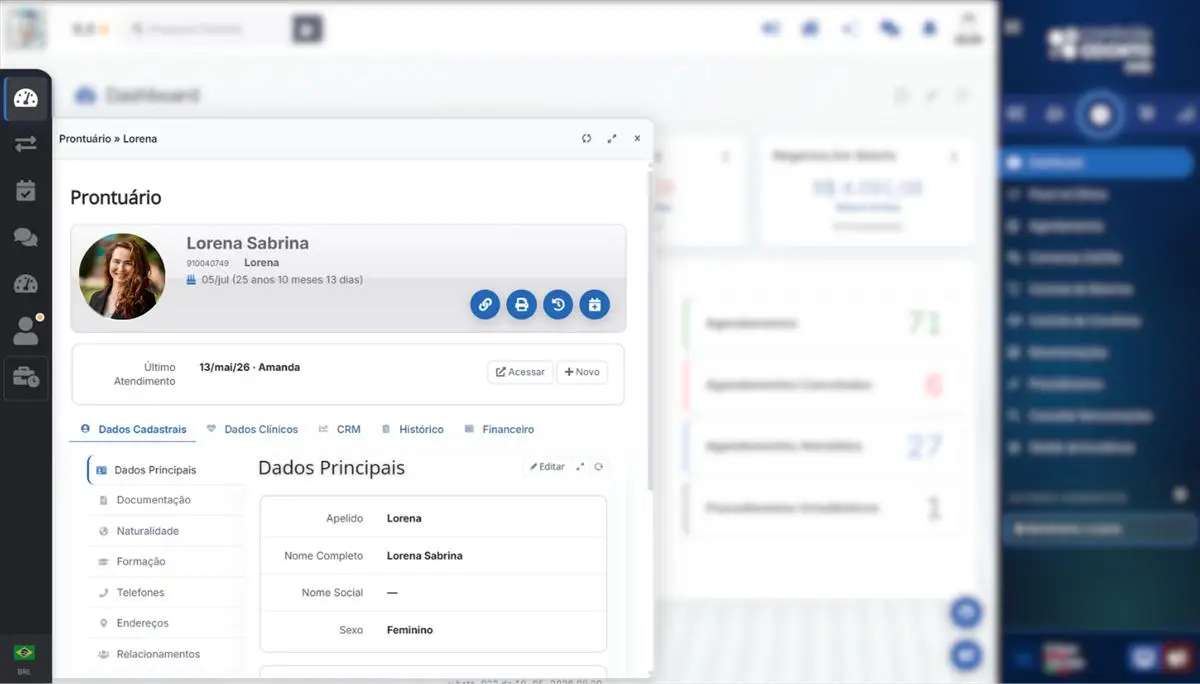Expand the Dados Principais section
Screen dimensions: 1200x684
[580, 467]
